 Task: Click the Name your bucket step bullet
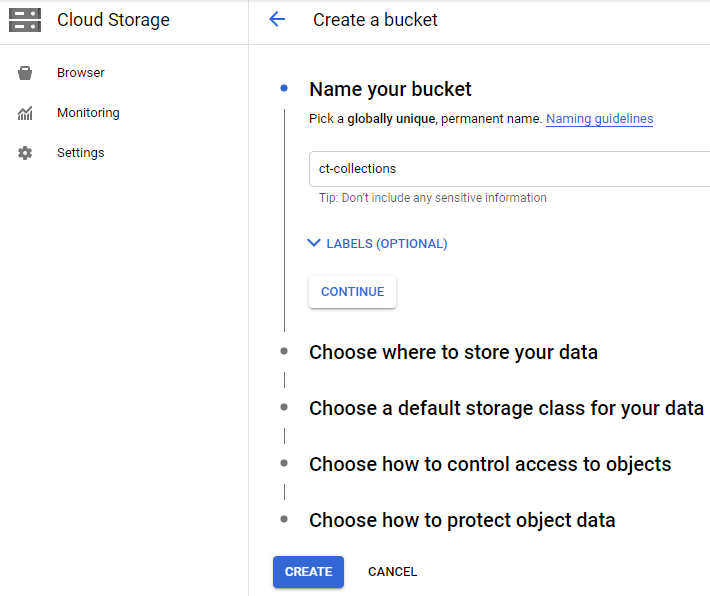284,88
